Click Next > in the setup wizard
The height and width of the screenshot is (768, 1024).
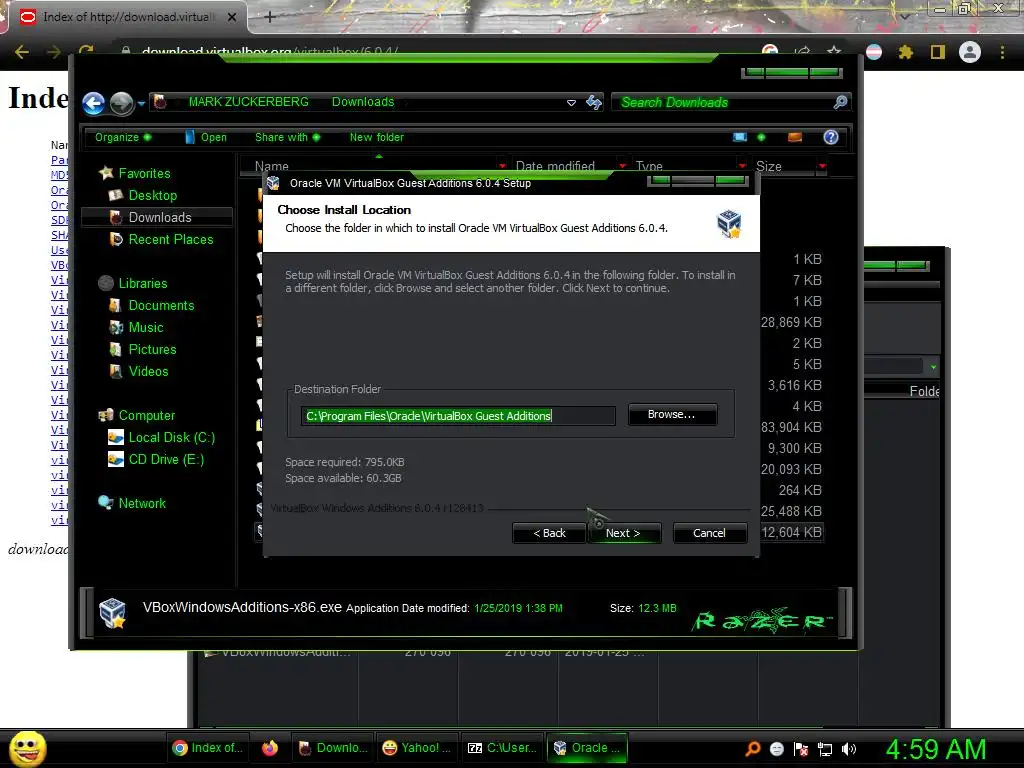point(623,533)
